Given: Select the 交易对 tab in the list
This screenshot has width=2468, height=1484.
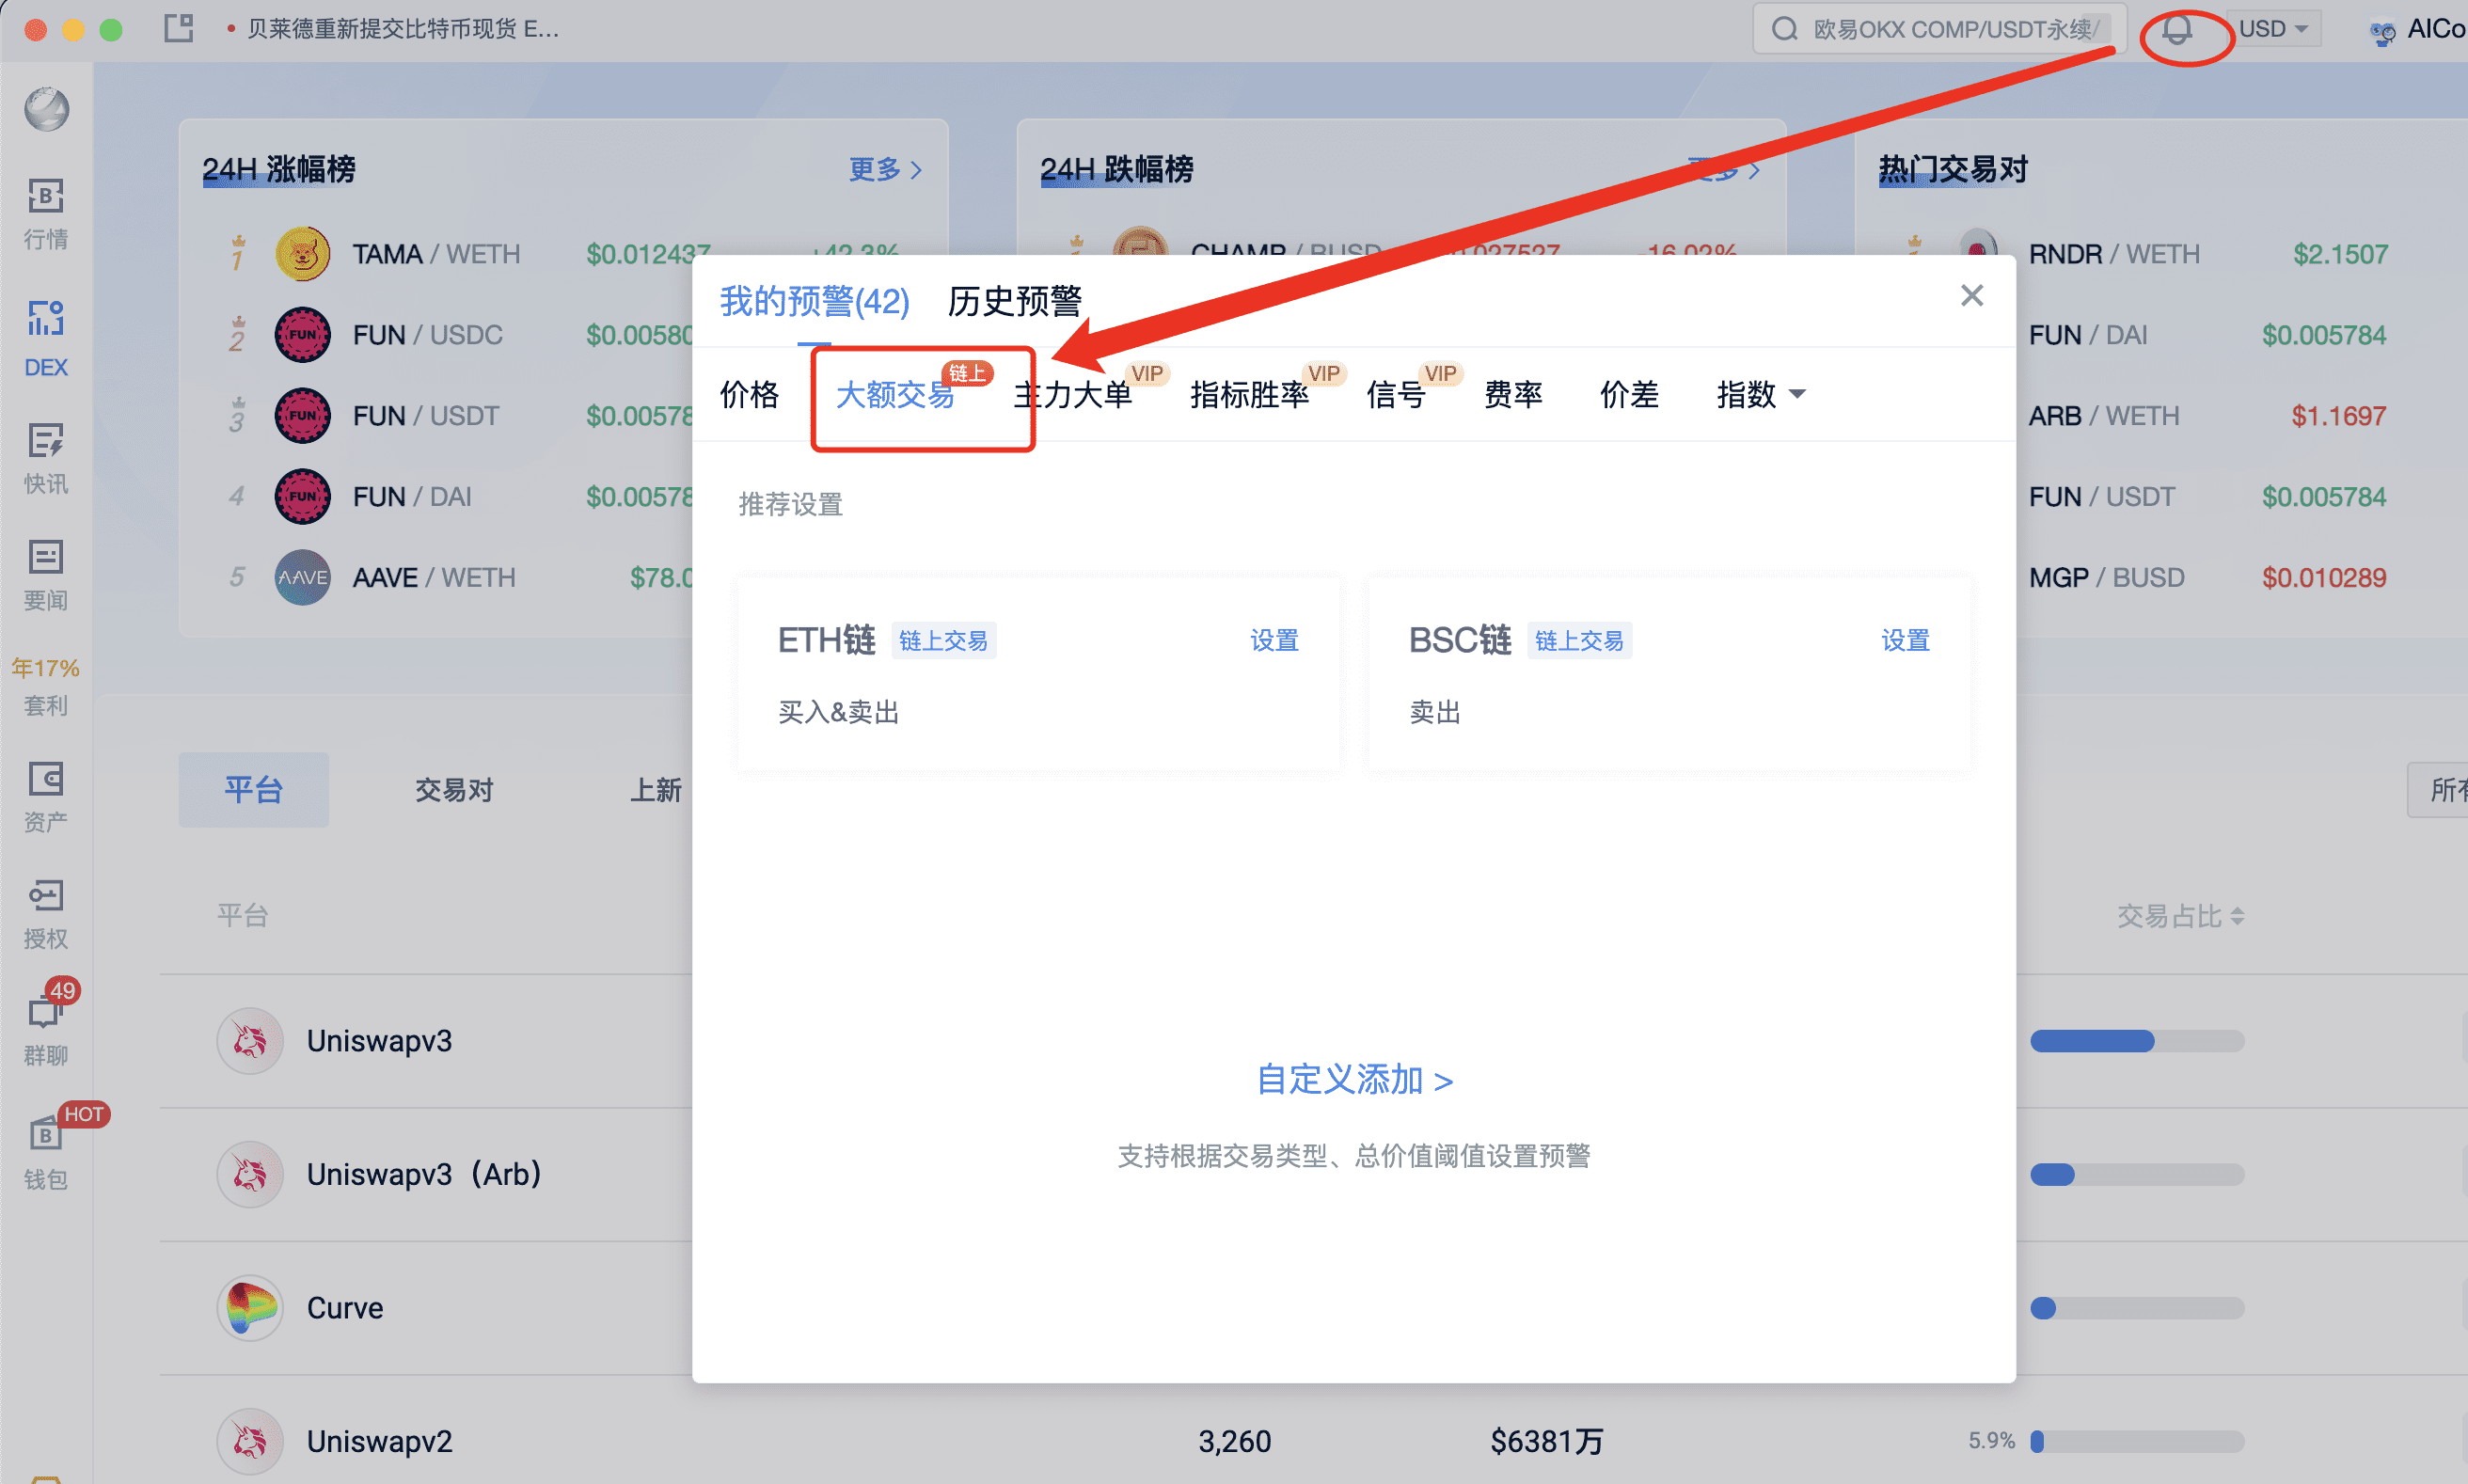Looking at the screenshot, I should [x=454, y=789].
